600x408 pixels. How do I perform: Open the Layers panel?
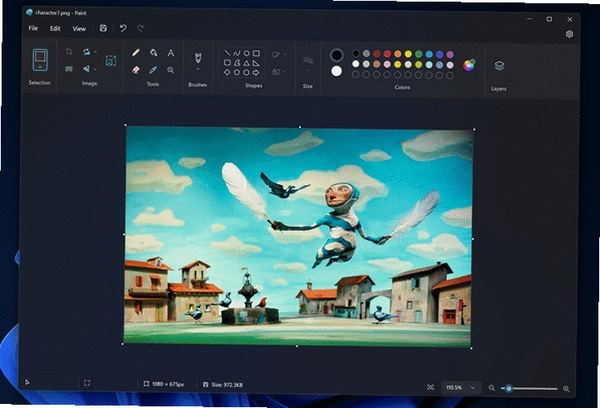click(x=499, y=66)
